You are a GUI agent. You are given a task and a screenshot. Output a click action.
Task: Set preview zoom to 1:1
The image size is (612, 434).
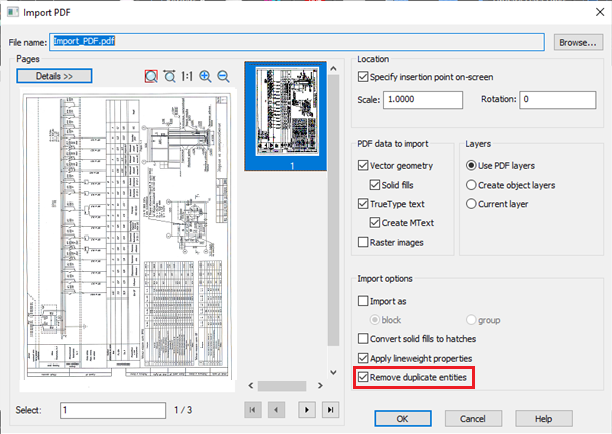coord(187,76)
